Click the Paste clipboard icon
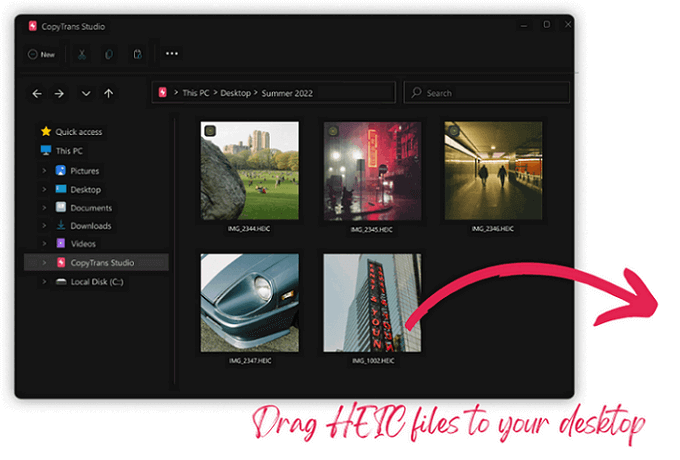The image size is (680, 460). [x=137, y=54]
